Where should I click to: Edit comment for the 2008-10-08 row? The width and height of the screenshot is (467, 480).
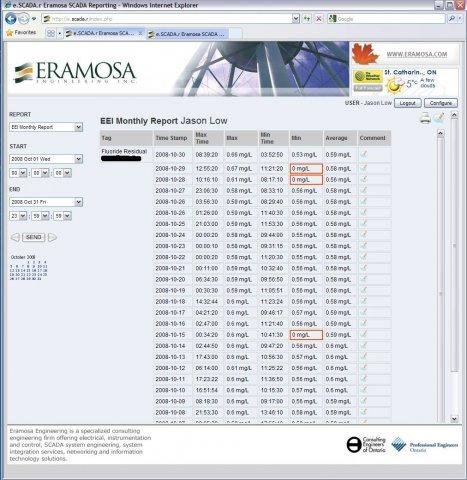click(364, 412)
